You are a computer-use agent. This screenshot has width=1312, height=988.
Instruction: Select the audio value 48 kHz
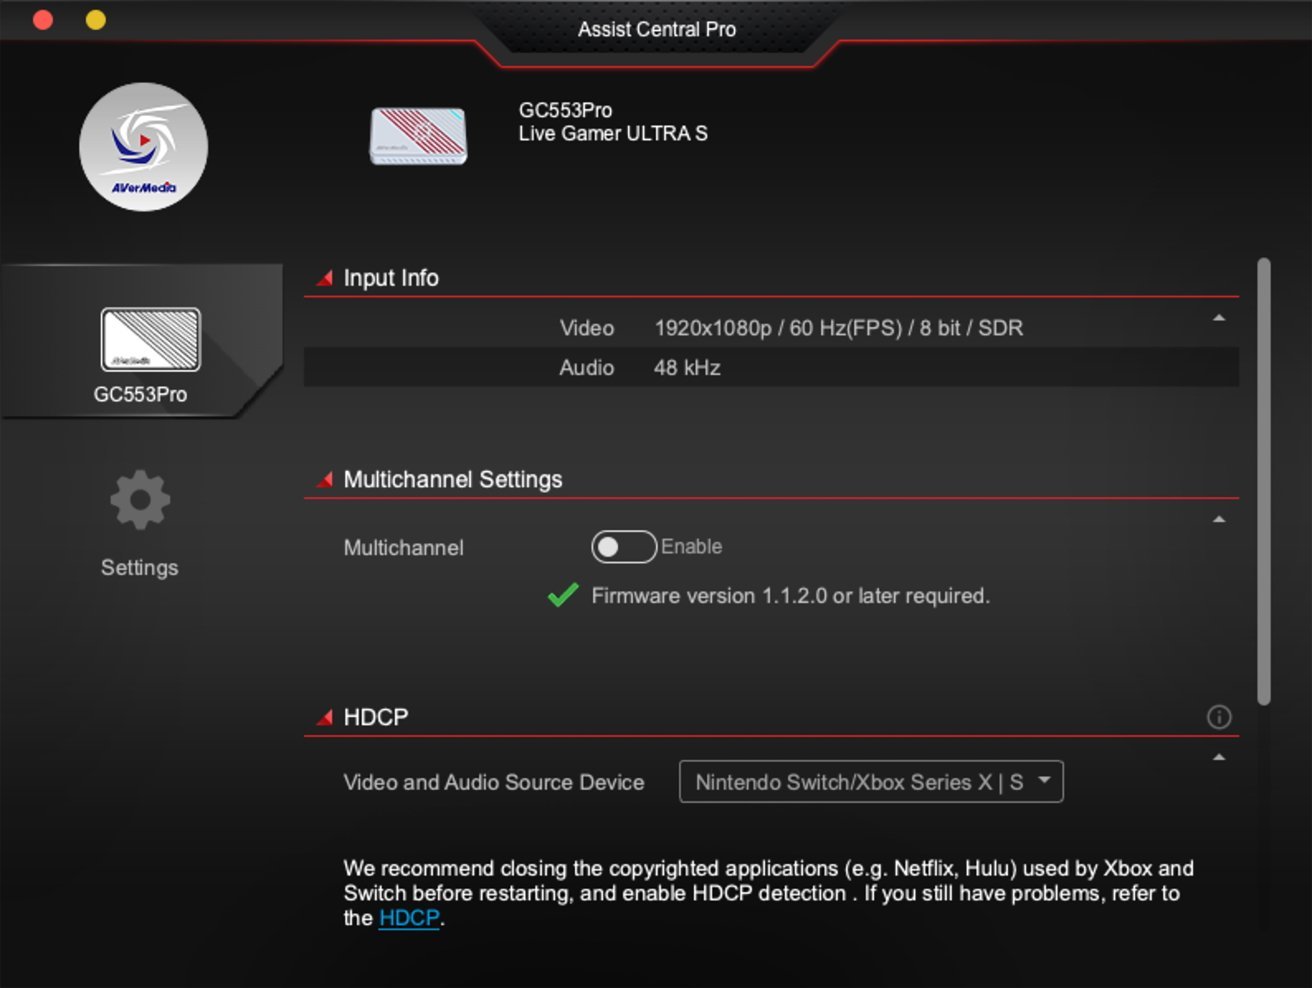pos(687,368)
